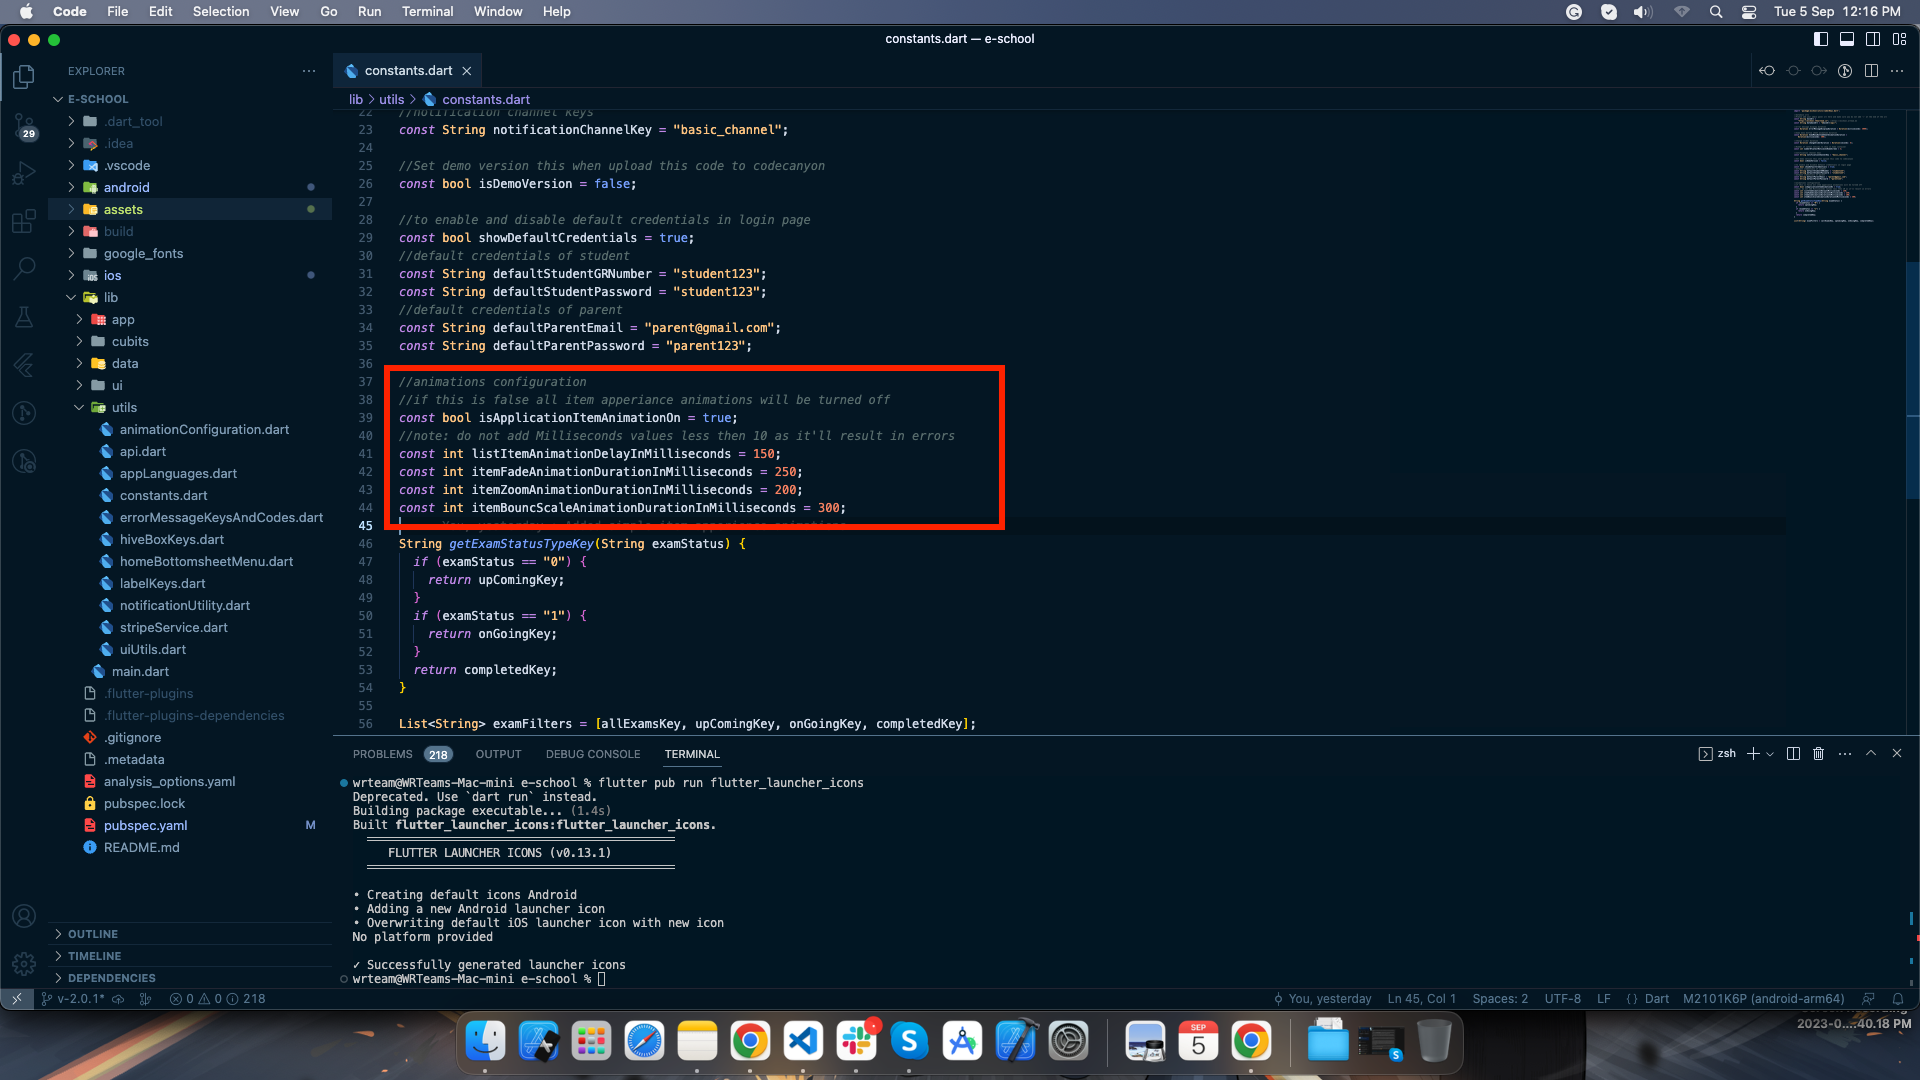Open the Manage gear icon
Image resolution: width=1920 pixels, height=1080 pixels.
pyautogui.click(x=24, y=963)
